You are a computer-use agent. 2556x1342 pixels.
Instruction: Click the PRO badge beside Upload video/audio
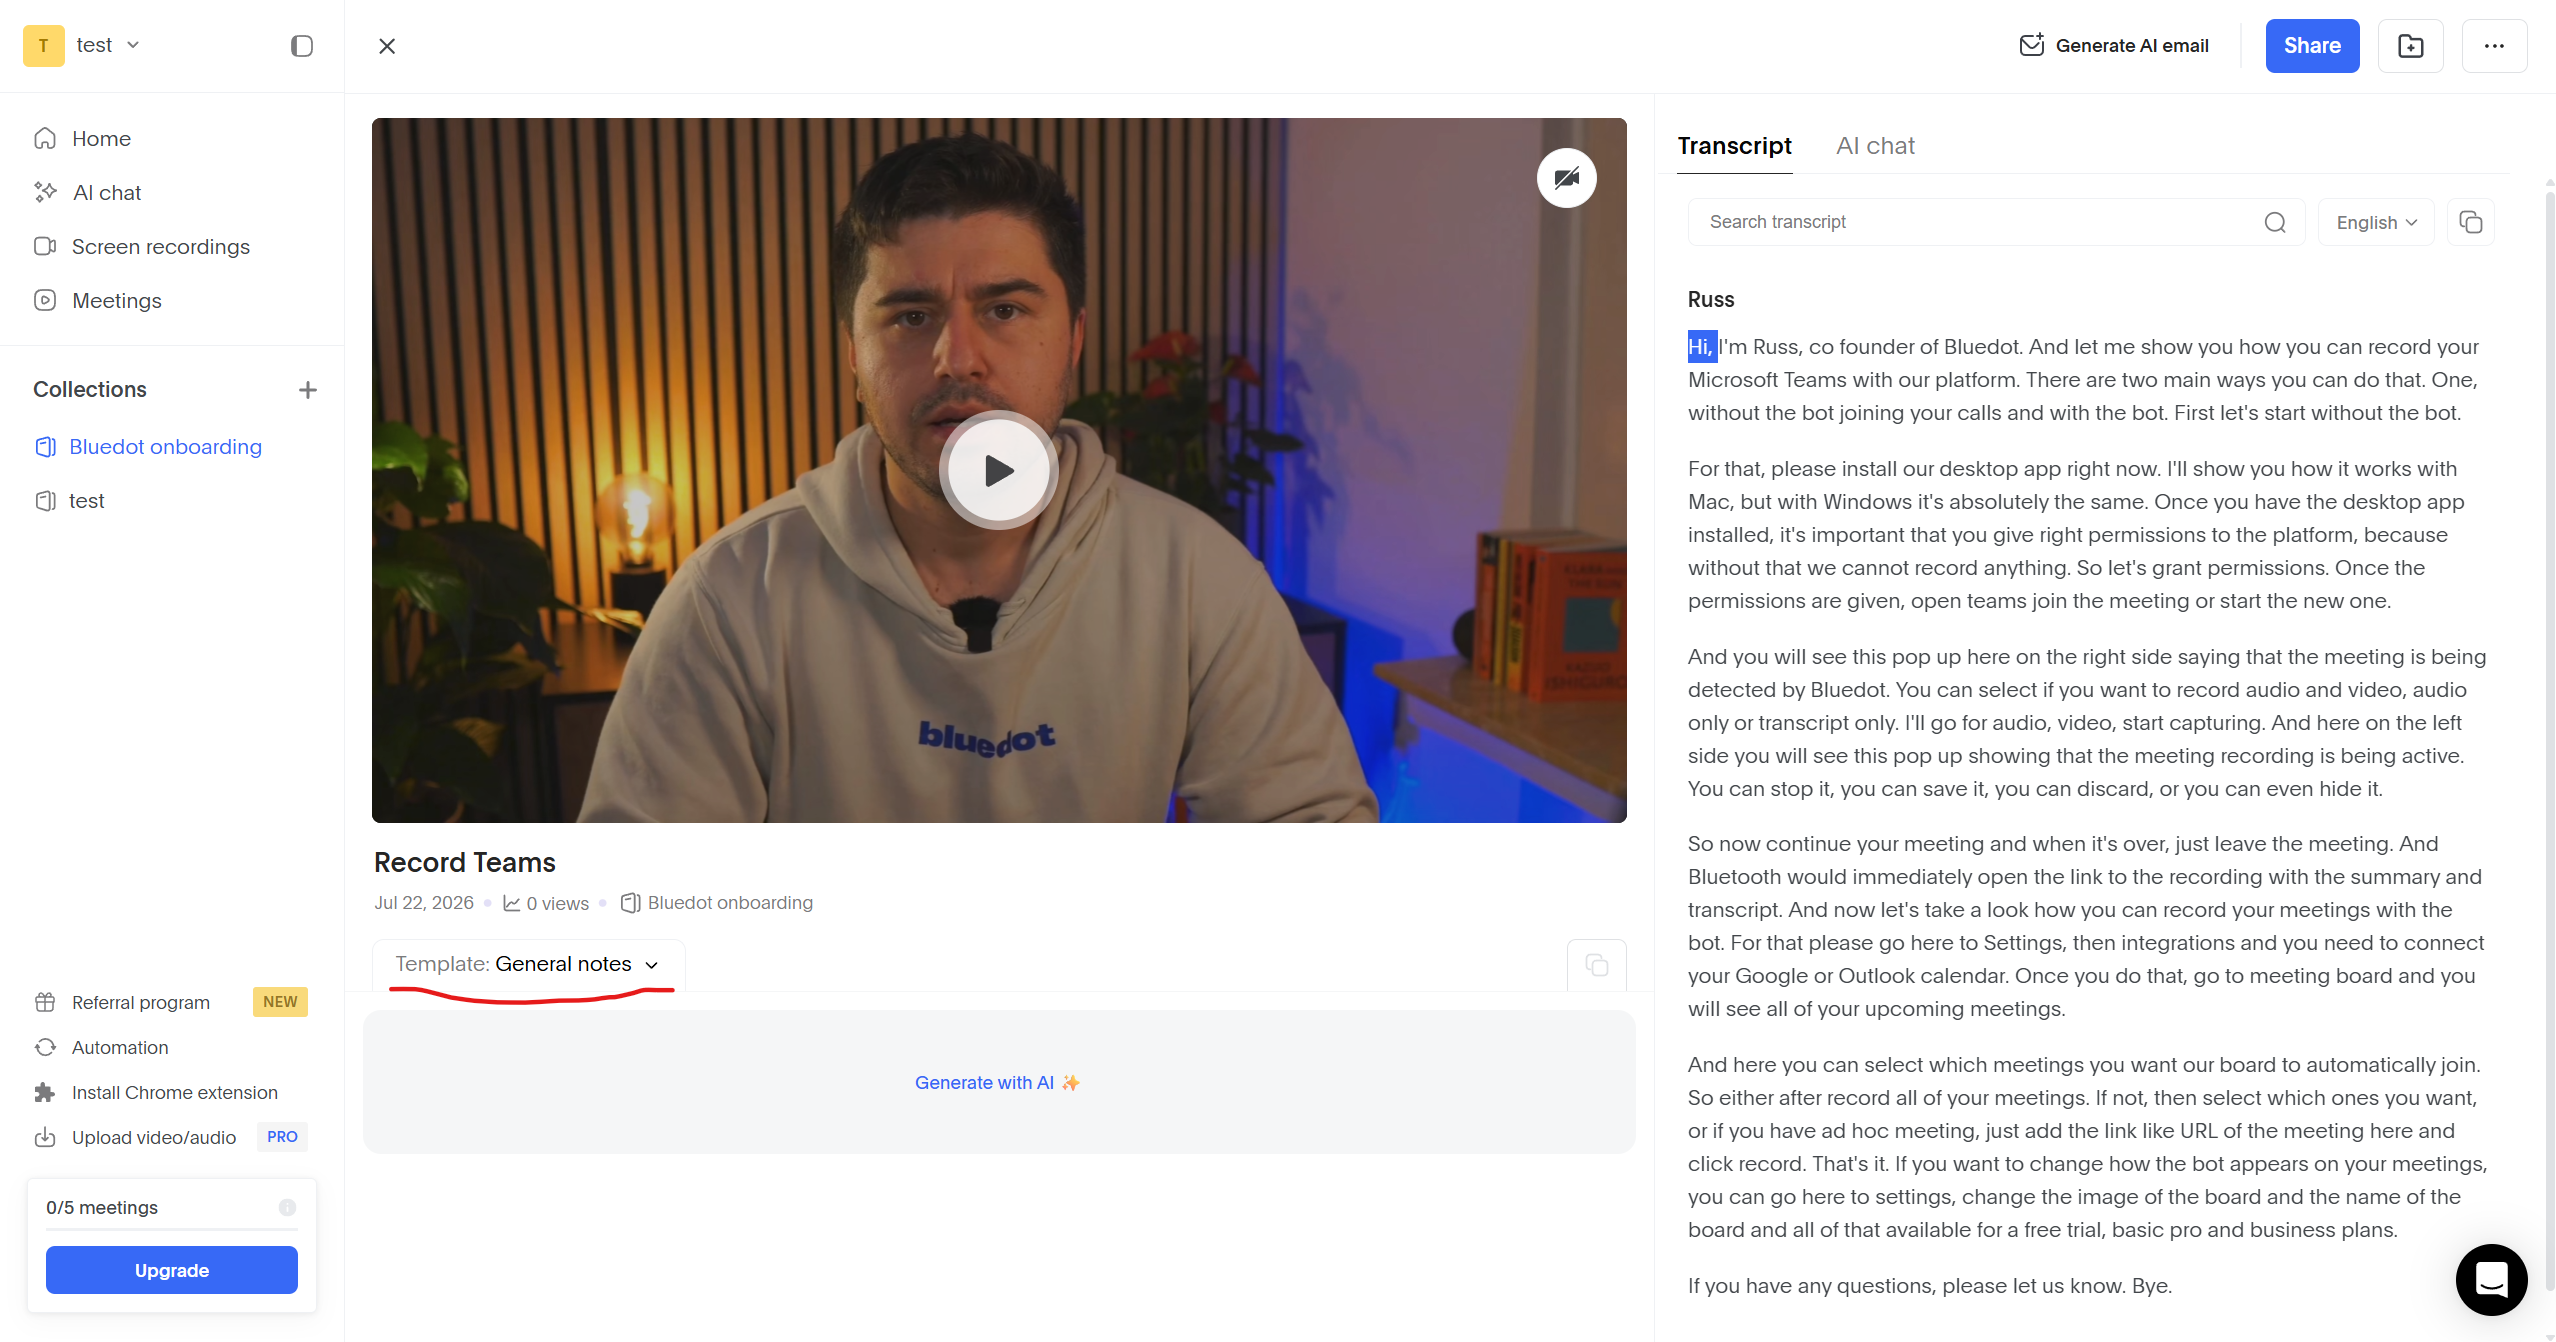tap(282, 1137)
